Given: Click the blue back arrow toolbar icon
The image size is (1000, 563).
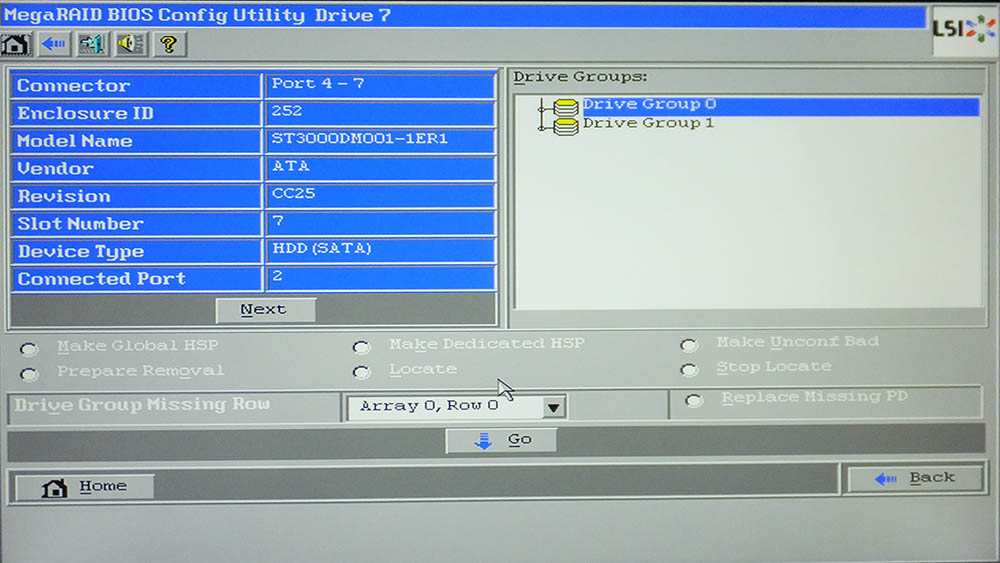Looking at the screenshot, I should click(x=54, y=45).
